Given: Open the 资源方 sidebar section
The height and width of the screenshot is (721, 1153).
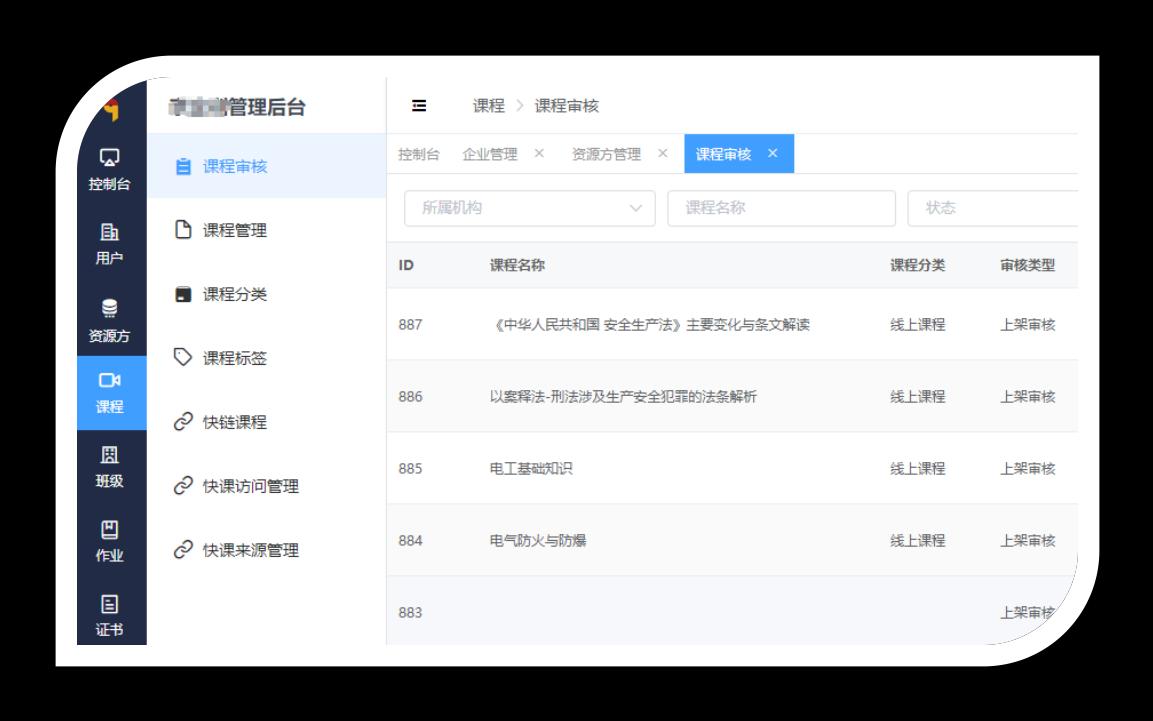Looking at the screenshot, I should [x=110, y=320].
